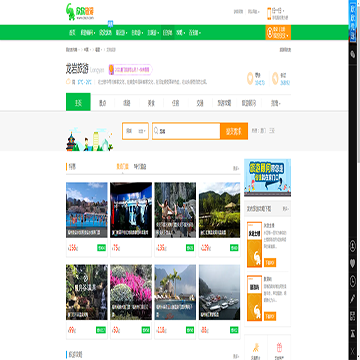Click the coupon tag icon in the black sidebar
Viewport: 360px width, 360px height.
[x=353, y=54]
